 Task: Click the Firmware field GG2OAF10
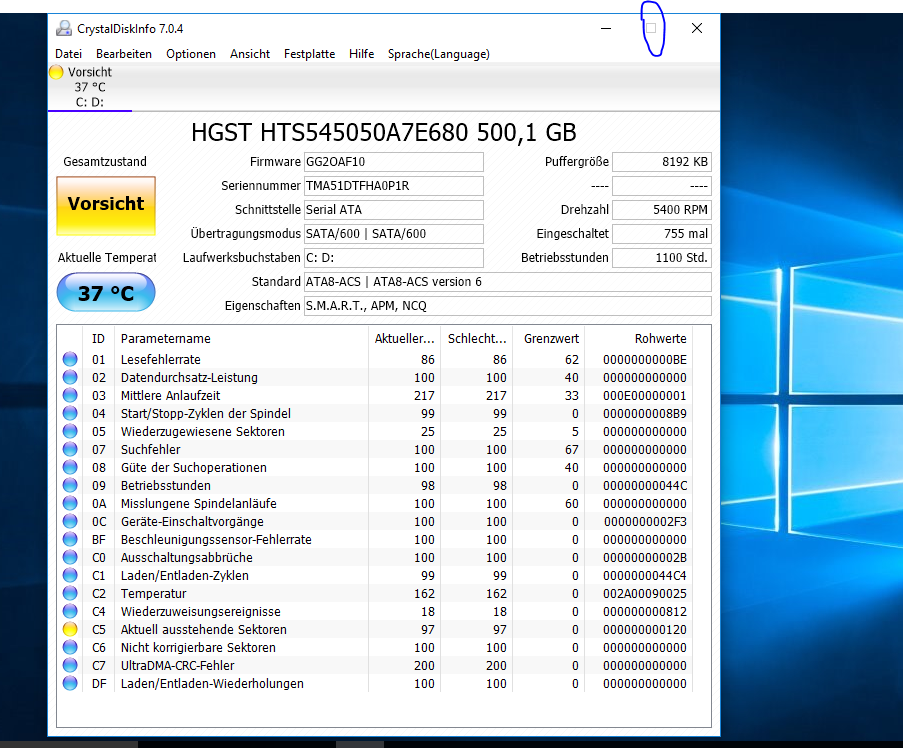pos(394,162)
